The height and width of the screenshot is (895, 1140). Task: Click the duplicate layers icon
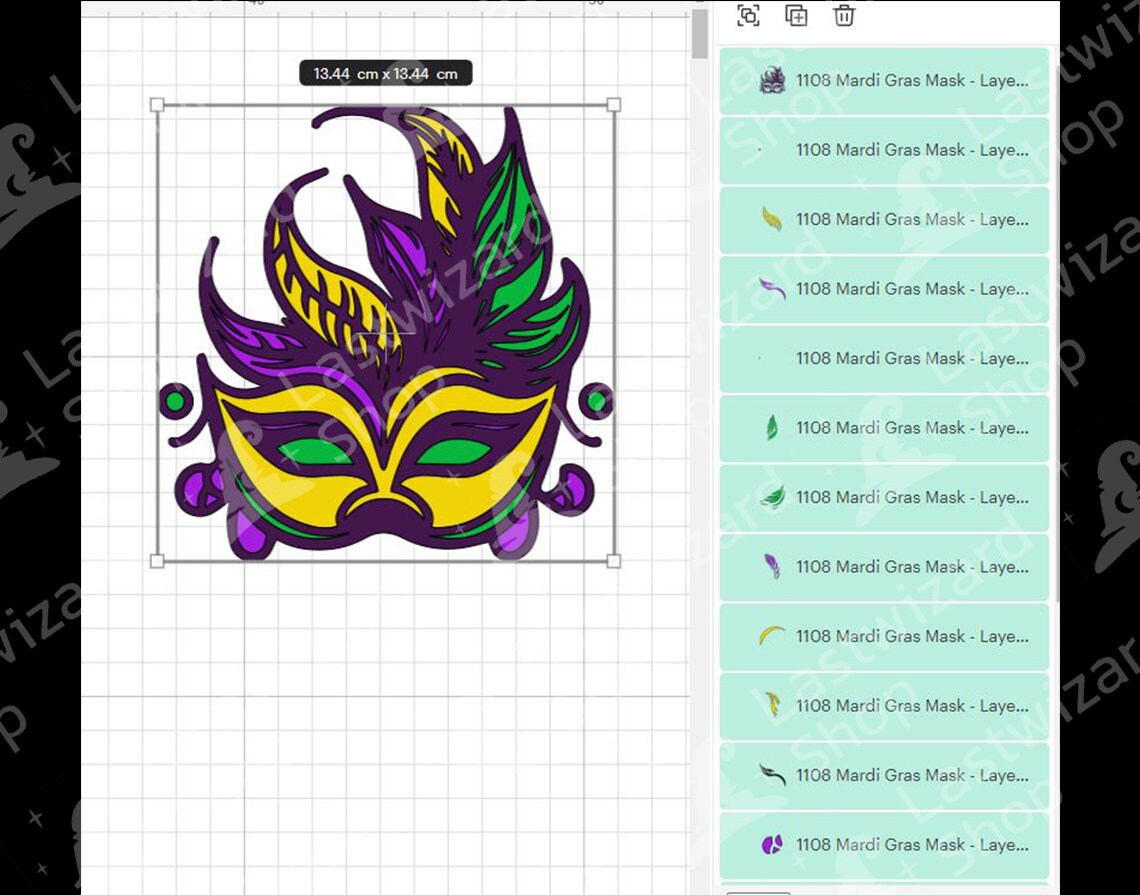[x=796, y=16]
